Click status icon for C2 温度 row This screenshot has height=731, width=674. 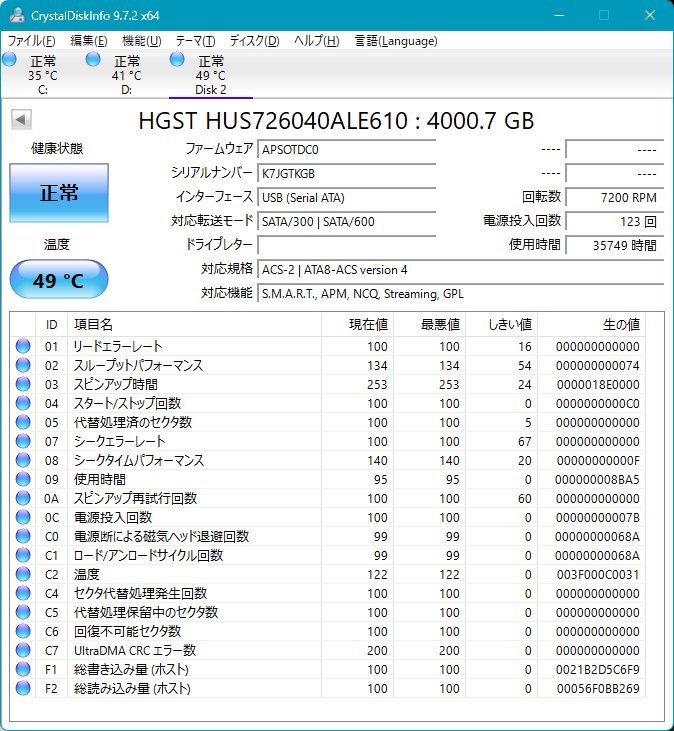click(x=23, y=574)
